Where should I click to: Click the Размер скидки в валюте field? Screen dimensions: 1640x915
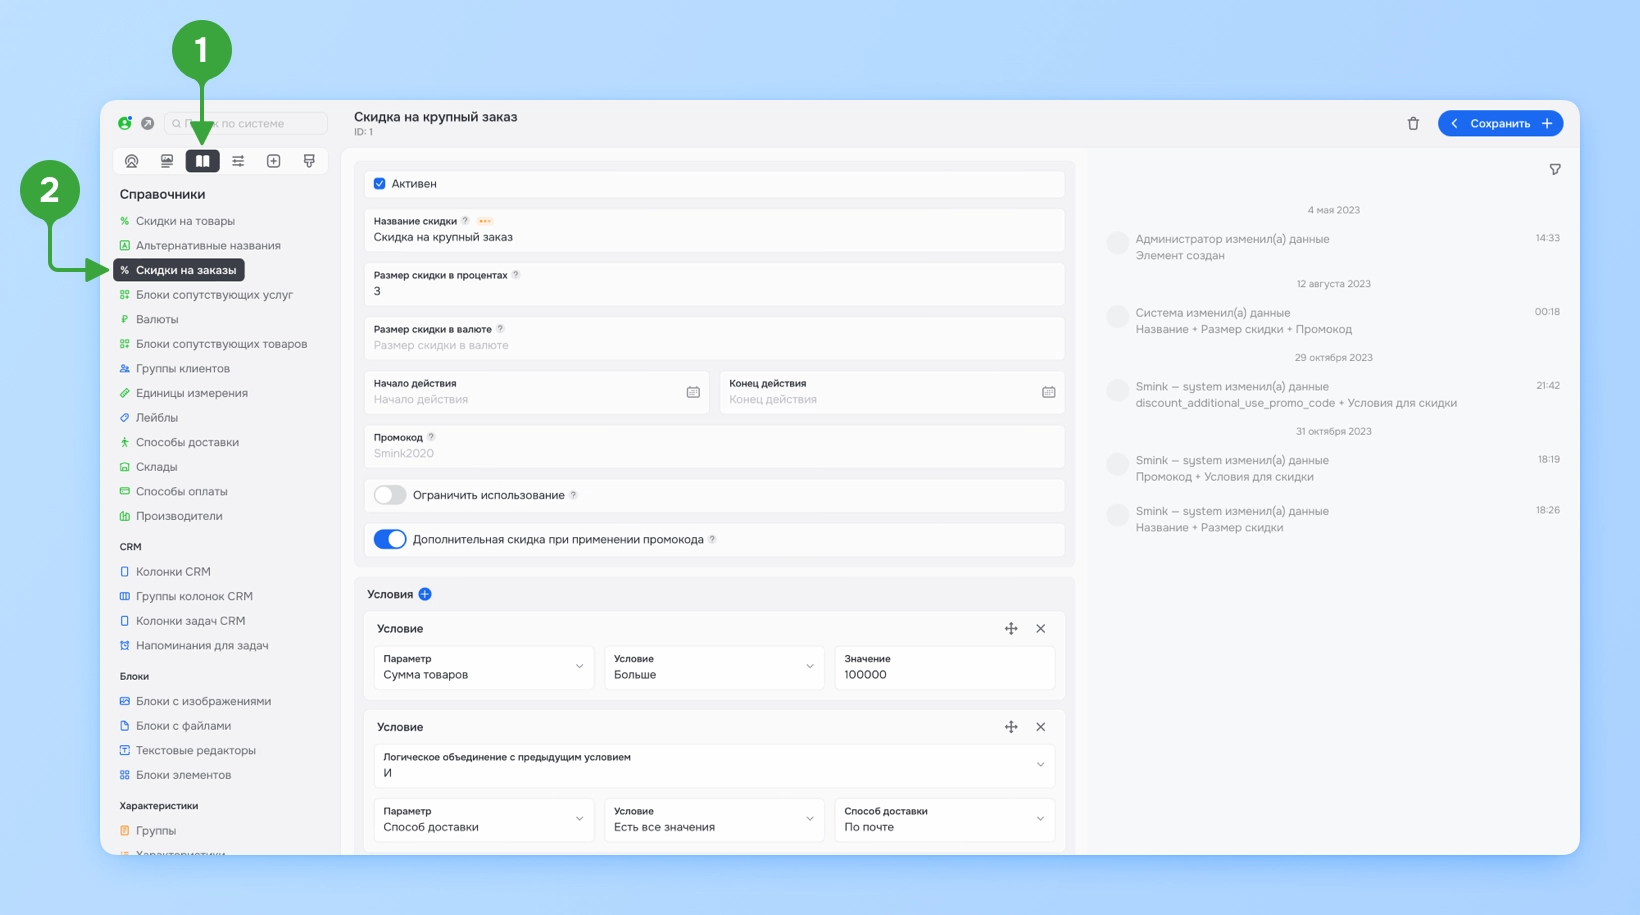coord(714,338)
